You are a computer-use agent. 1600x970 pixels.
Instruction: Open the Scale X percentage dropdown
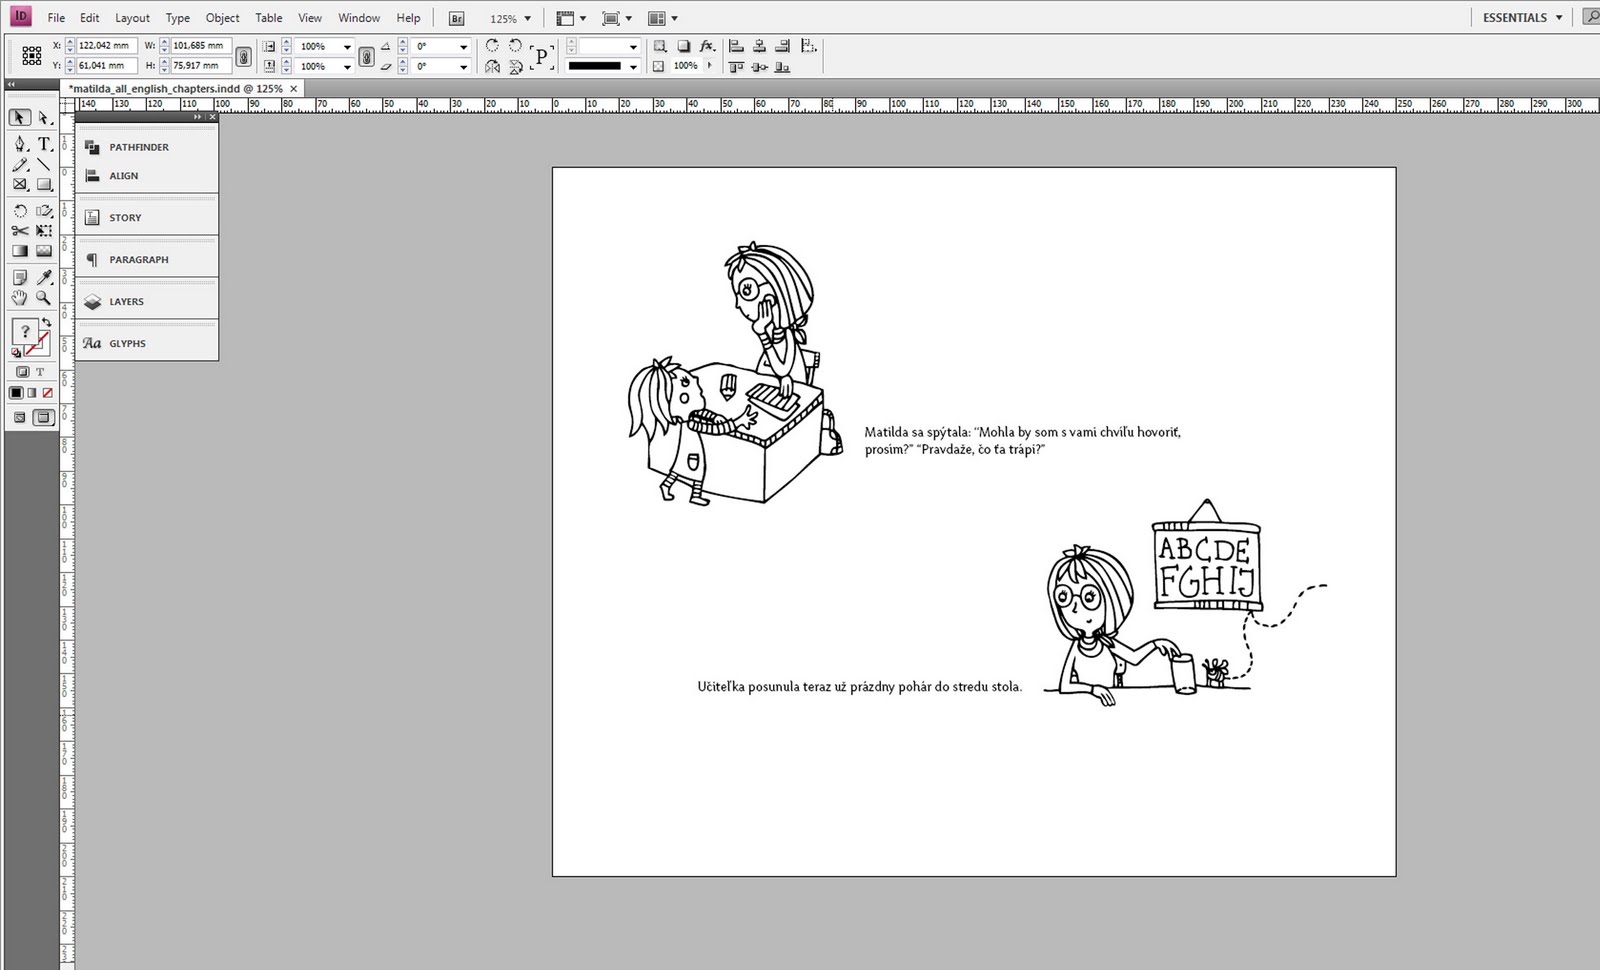pos(347,46)
